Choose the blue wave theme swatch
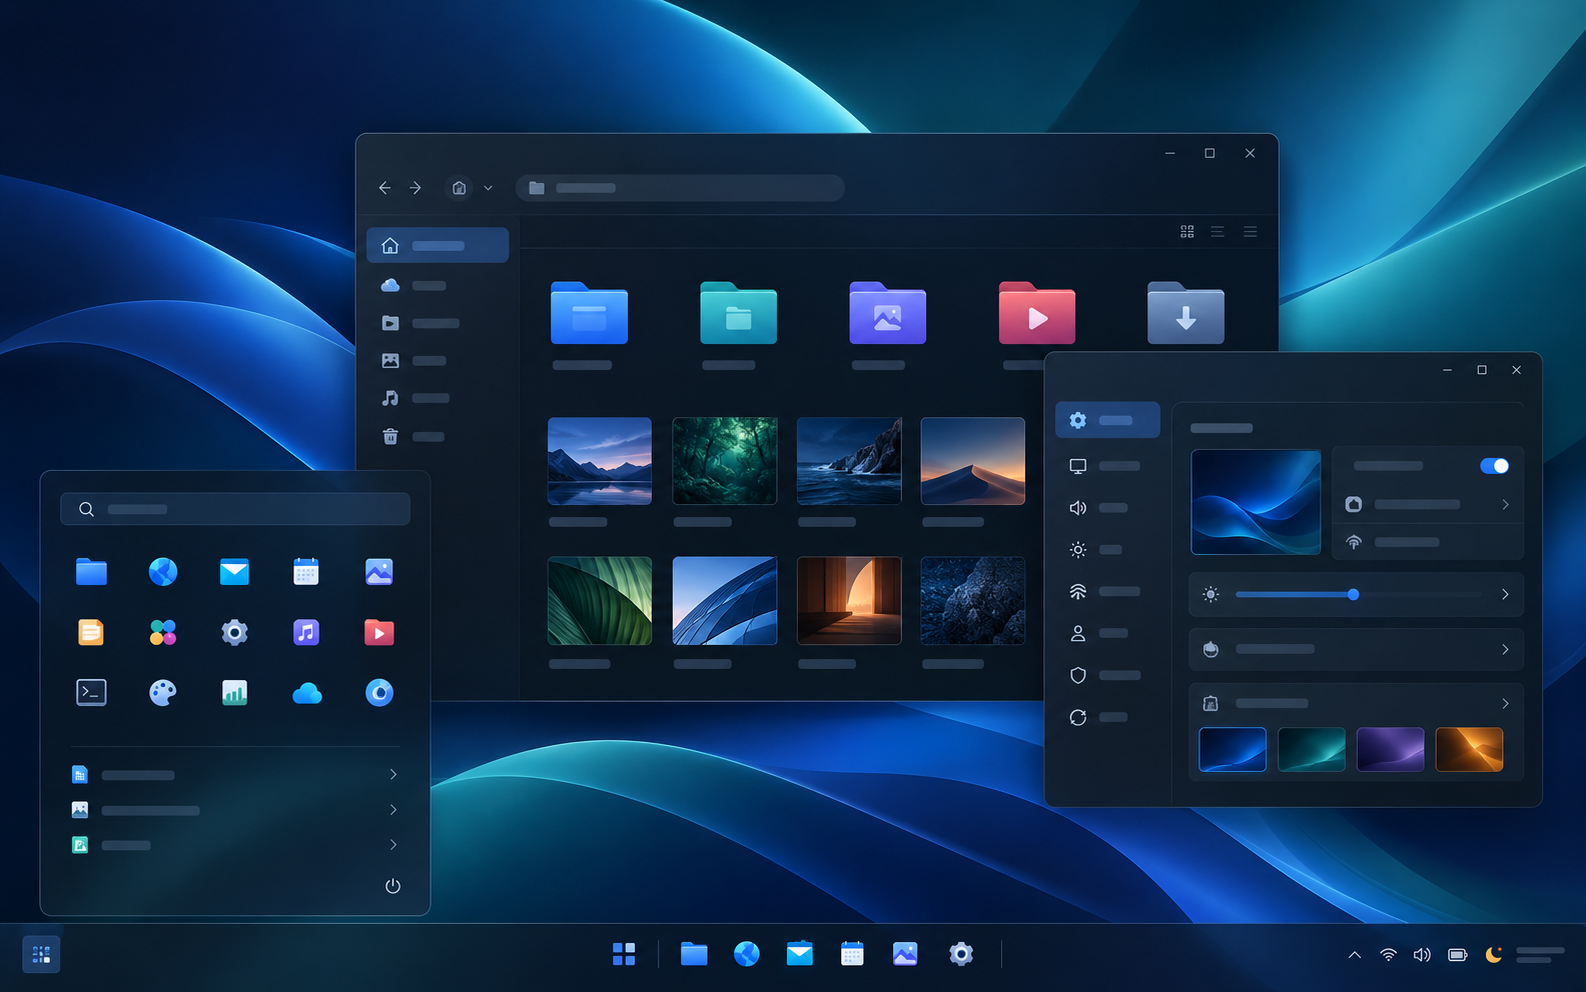This screenshot has height=992, width=1586. [1232, 750]
